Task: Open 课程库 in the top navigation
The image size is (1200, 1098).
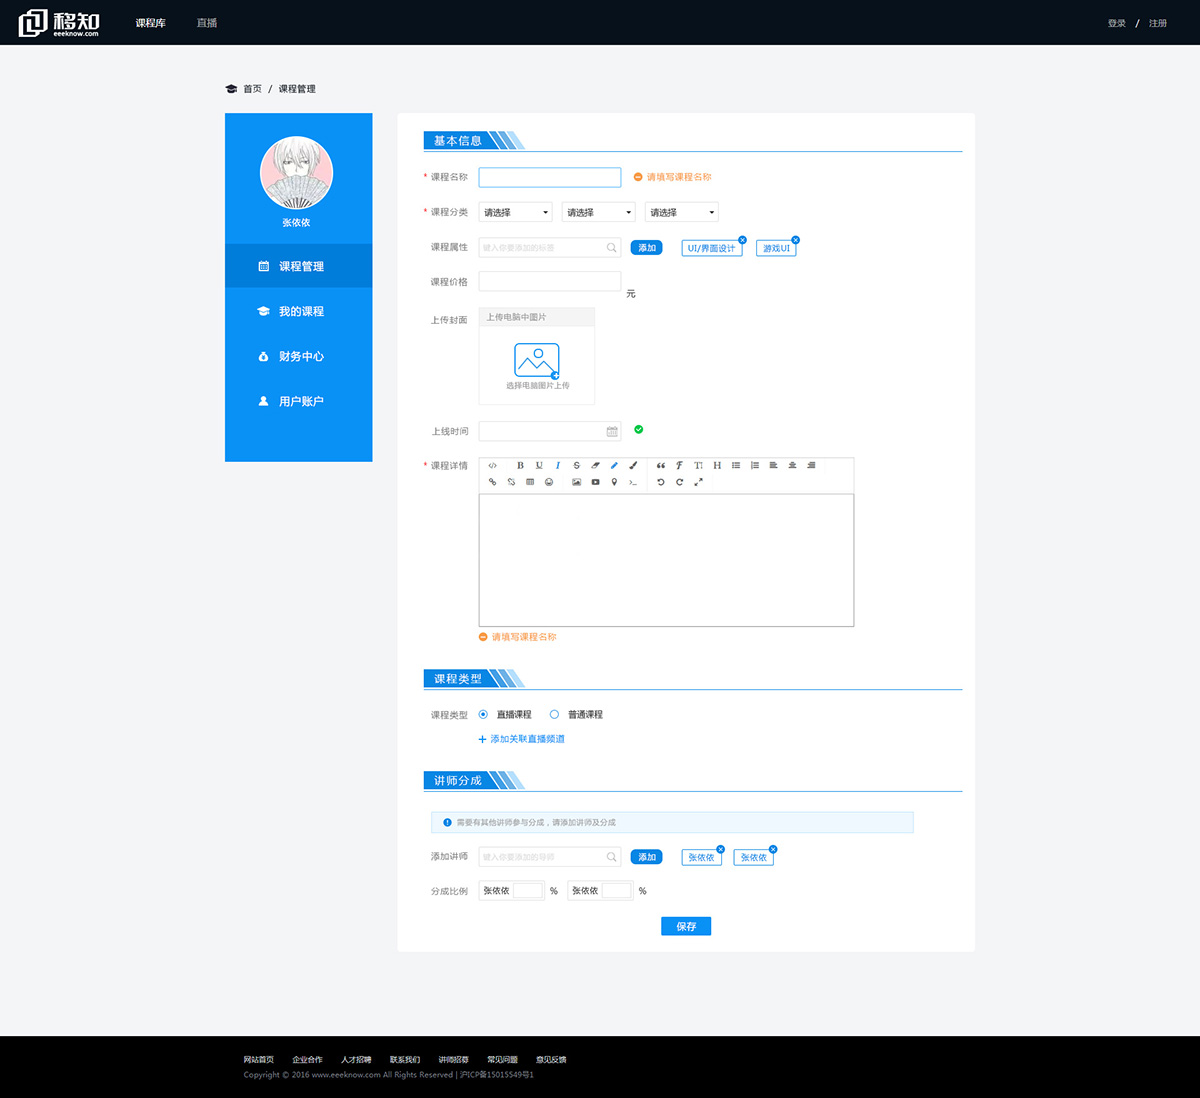Action: pyautogui.click(x=151, y=23)
